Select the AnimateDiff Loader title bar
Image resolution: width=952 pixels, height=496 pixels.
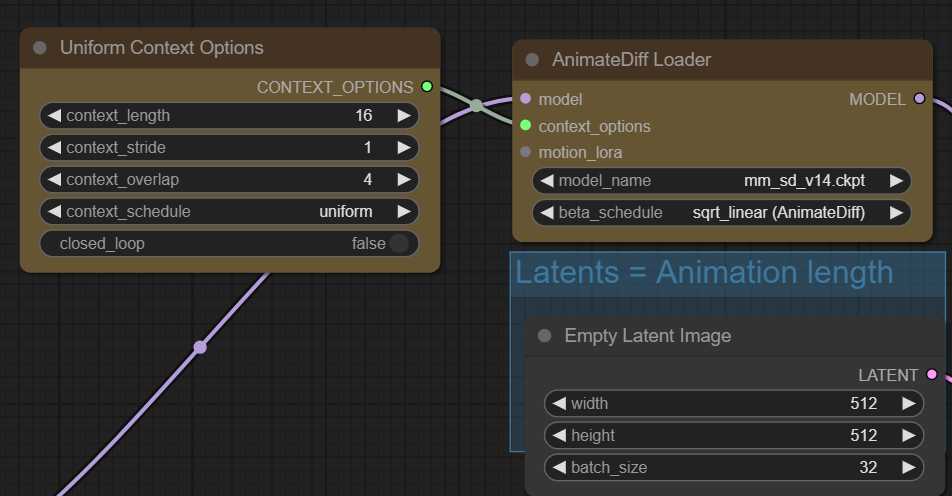pos(722,60)
